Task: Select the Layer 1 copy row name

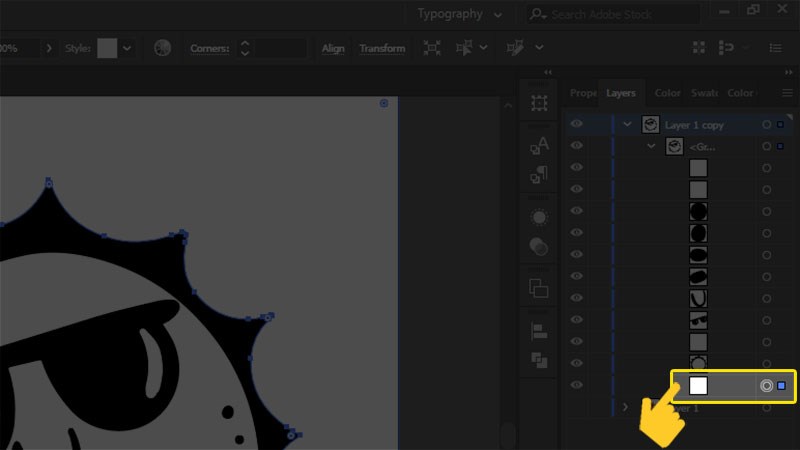Action: pyautogui.click(x=694, y=125)
